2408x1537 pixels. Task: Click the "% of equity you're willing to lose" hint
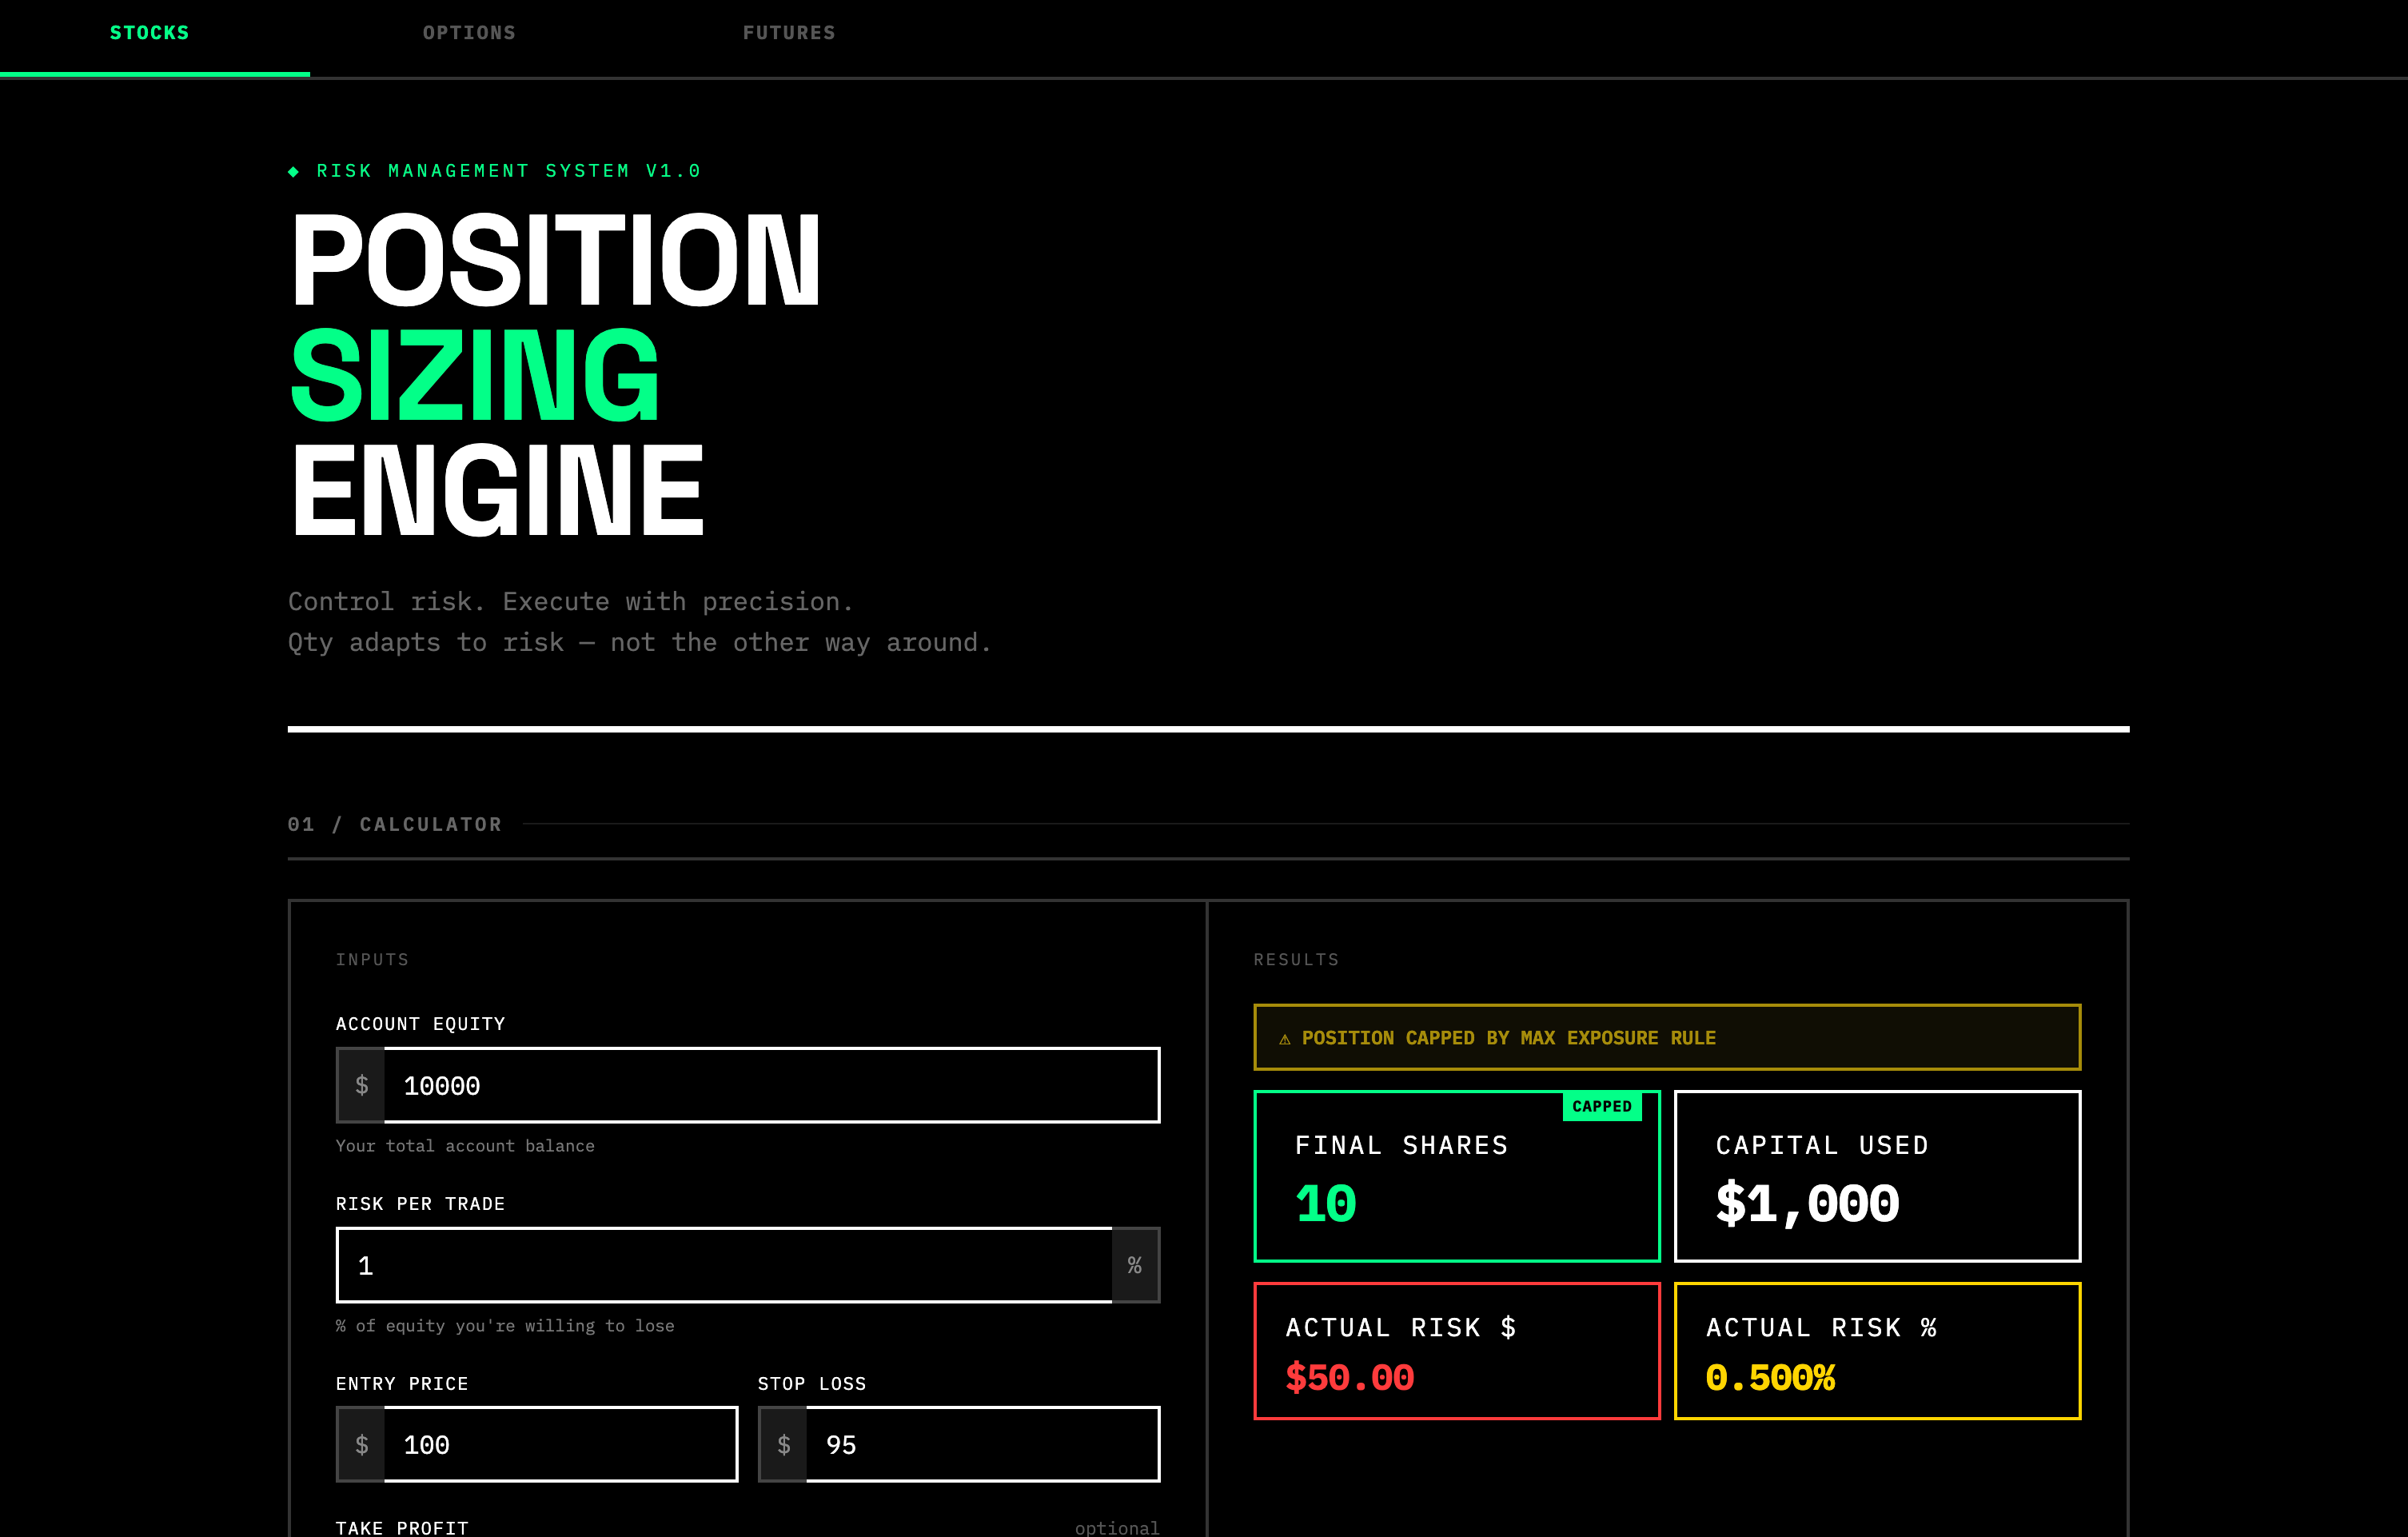pos(505,1326)
